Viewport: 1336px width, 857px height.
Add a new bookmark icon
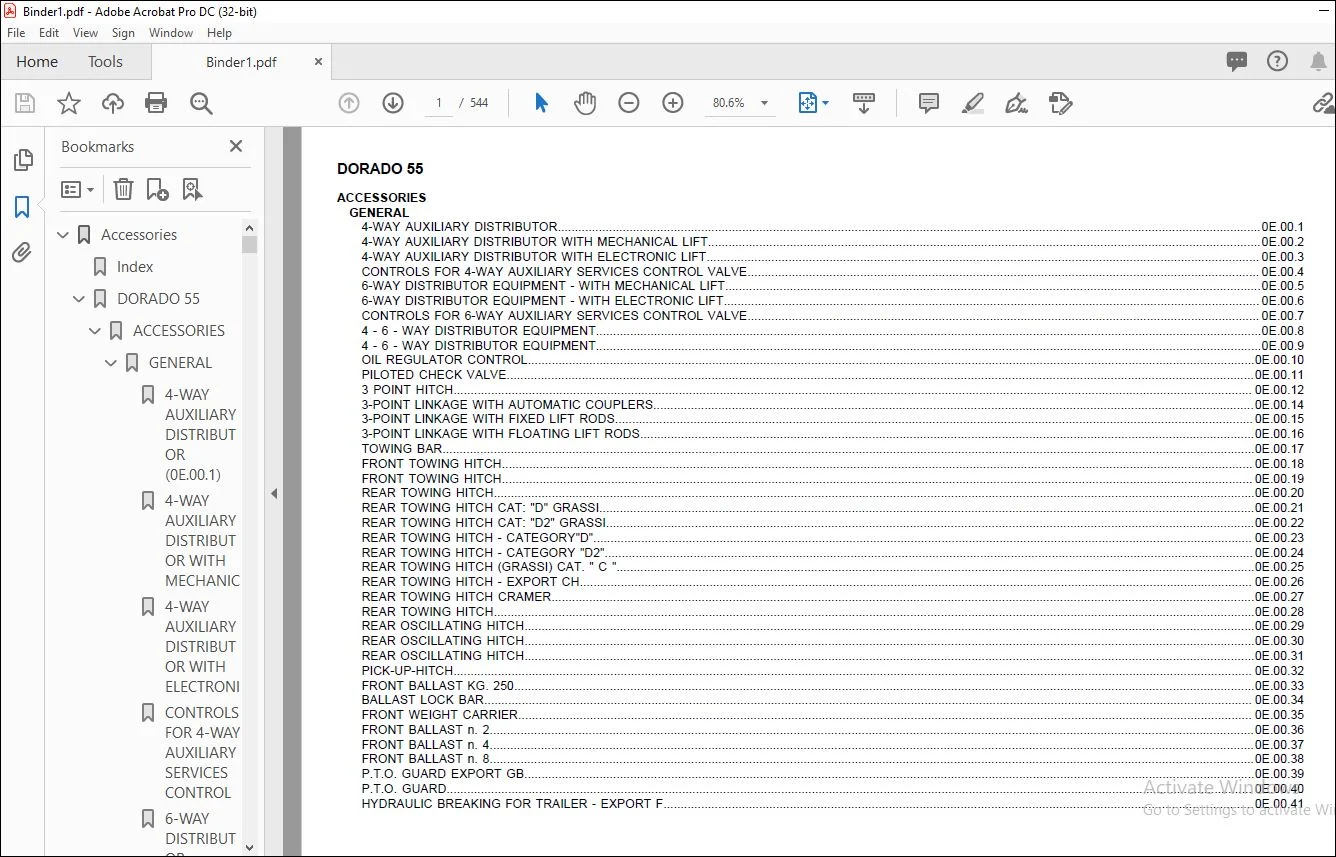(157, 189)
